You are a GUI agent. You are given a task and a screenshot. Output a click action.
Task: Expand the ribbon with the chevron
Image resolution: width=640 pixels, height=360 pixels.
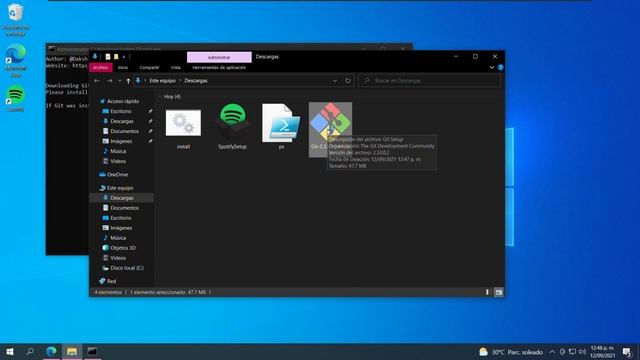492,67
